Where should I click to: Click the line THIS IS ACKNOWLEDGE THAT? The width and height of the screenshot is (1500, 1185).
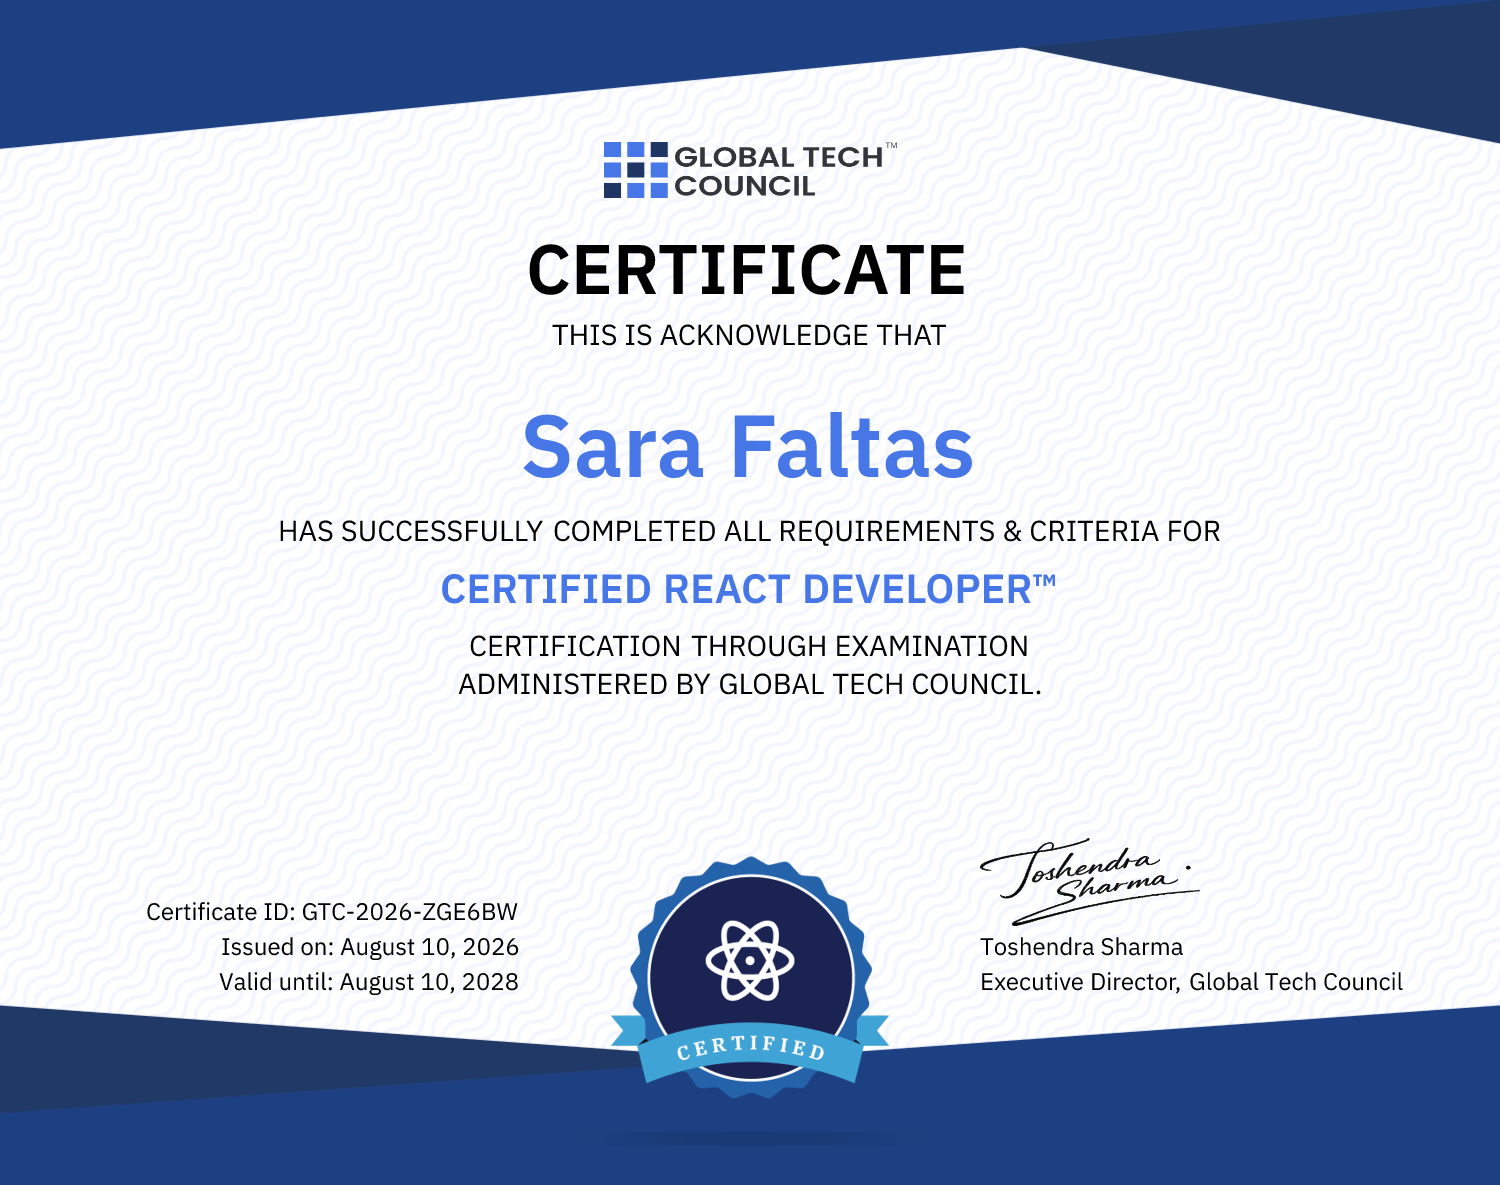(x=749, y=336)
